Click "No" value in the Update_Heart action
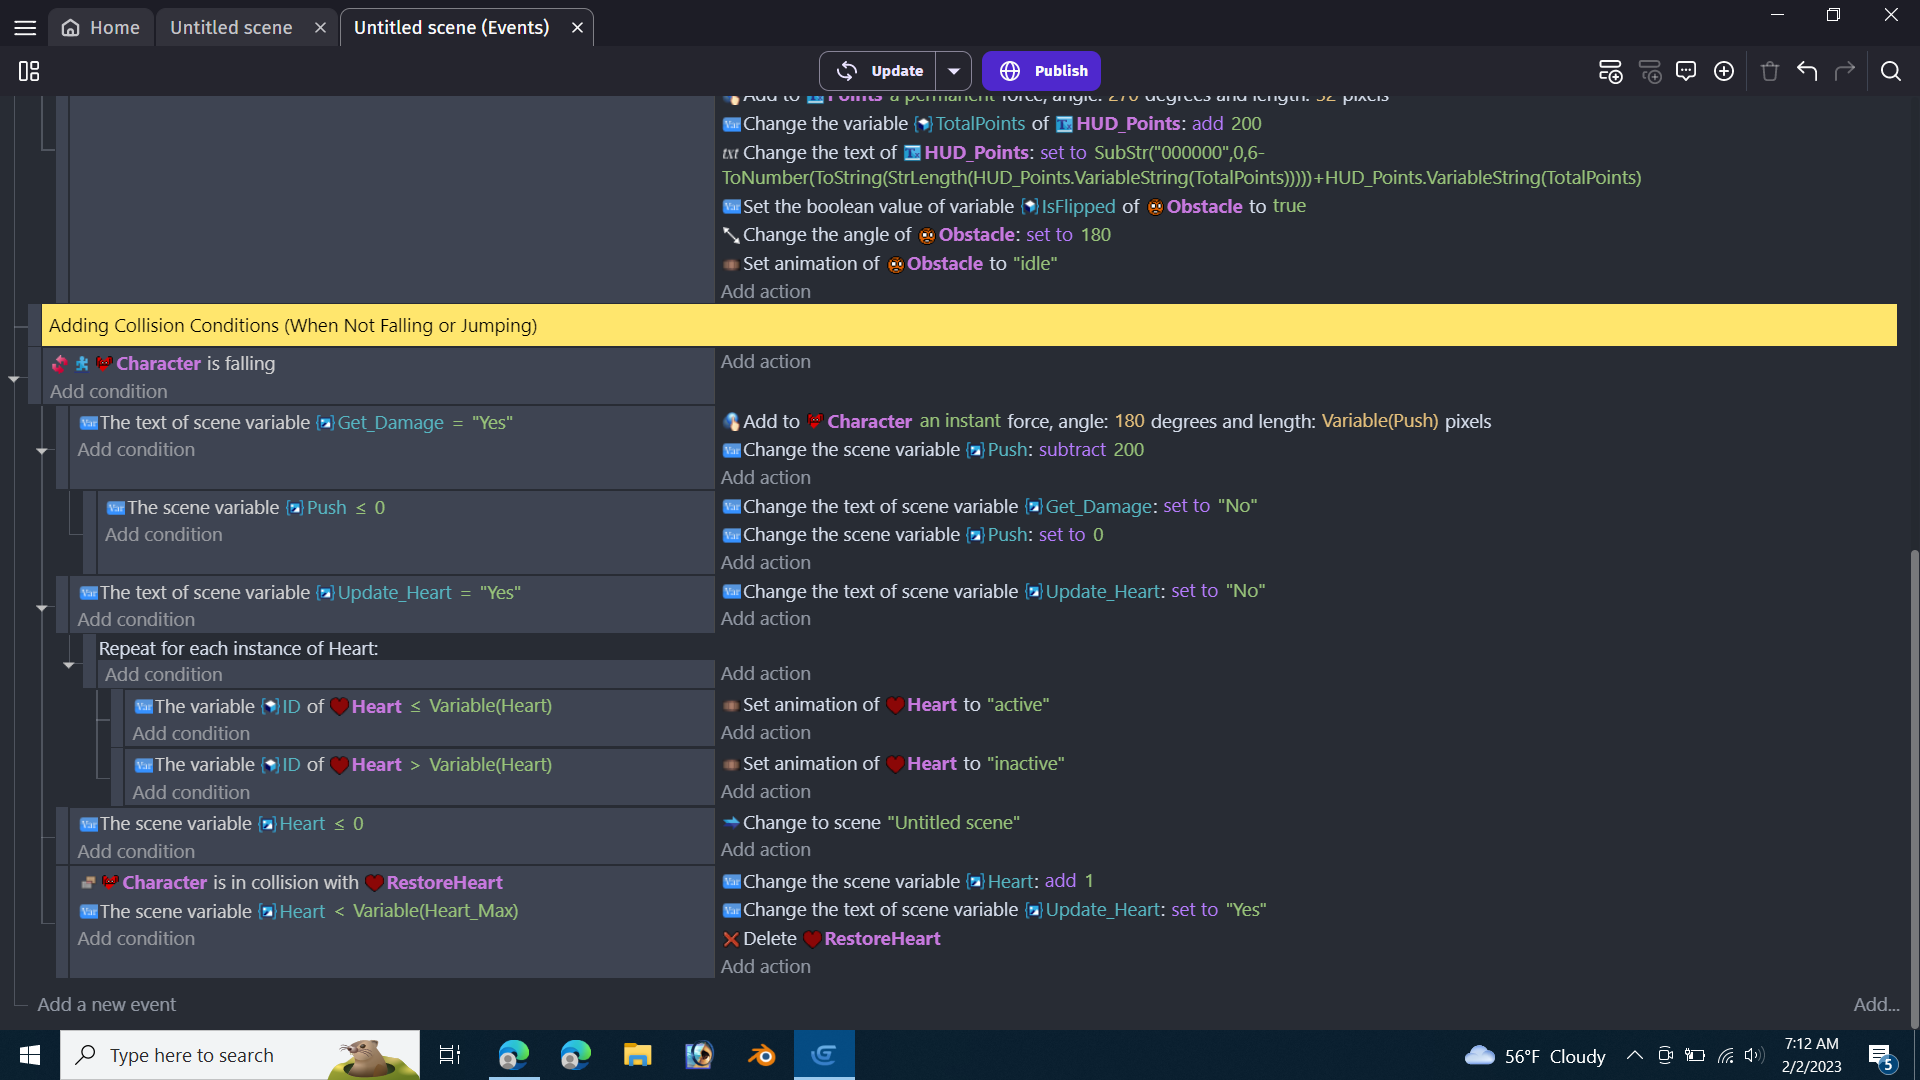This screenshot has width=1920, height=1080. click(x=1247, y=591)
